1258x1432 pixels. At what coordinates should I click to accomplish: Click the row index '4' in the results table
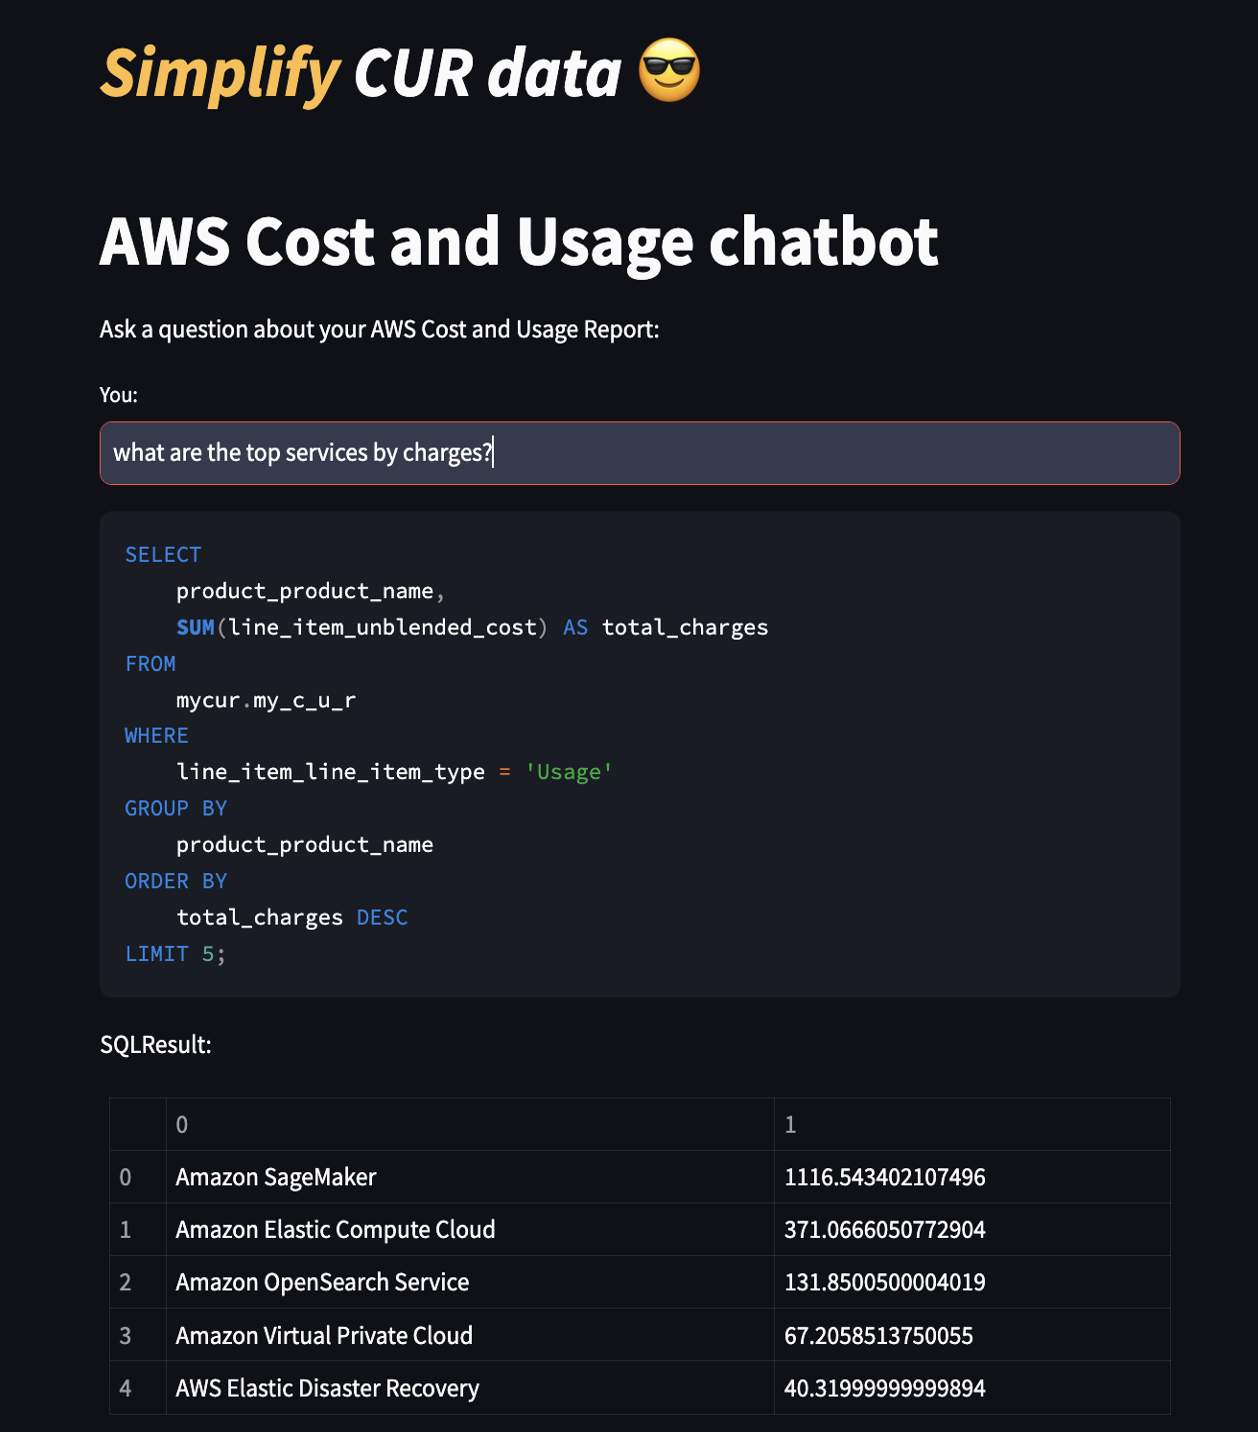point(124,1387)
